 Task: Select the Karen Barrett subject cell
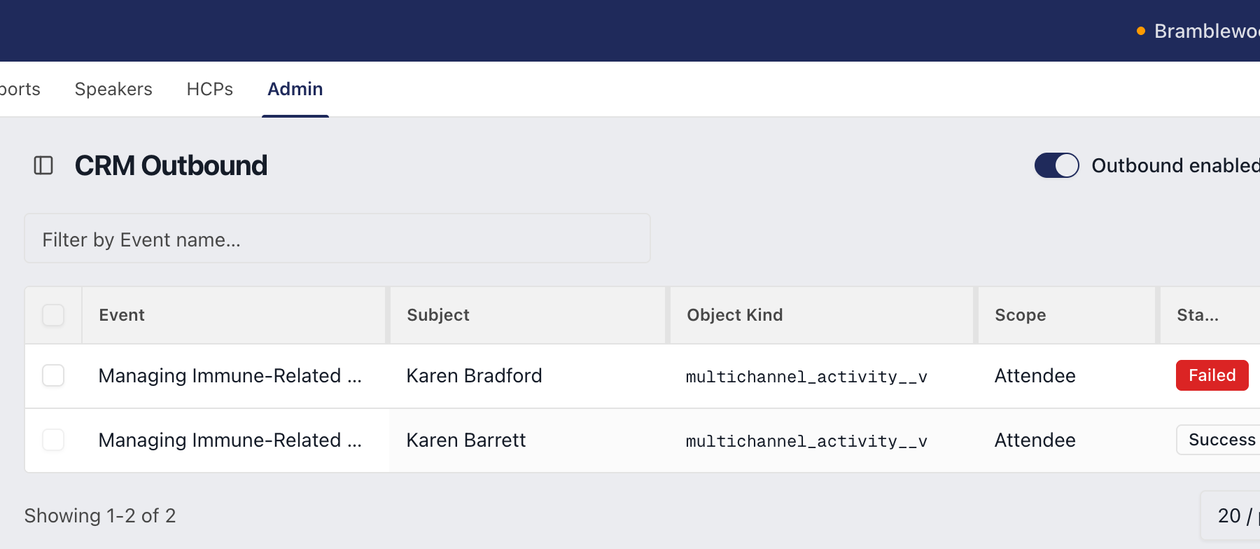pyautogui.click(x=466, y=440)
